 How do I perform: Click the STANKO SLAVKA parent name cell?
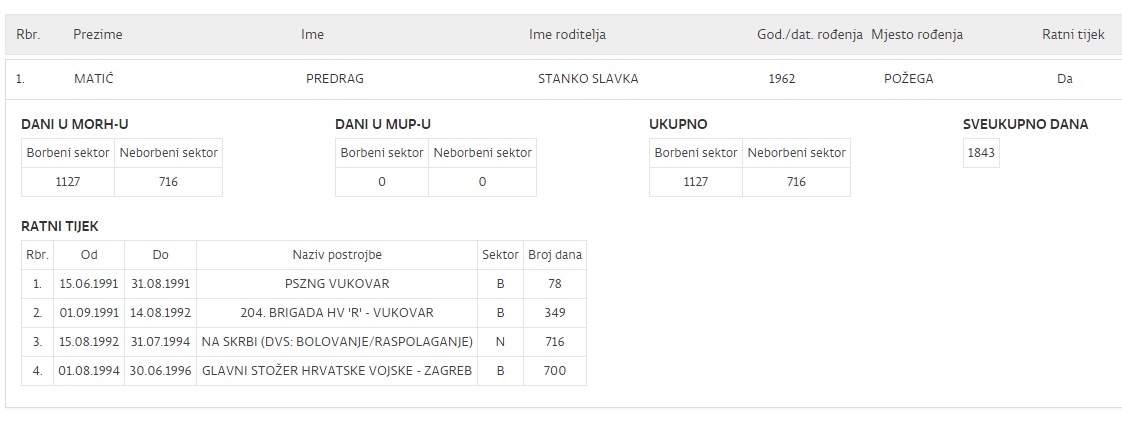[587, 79]
